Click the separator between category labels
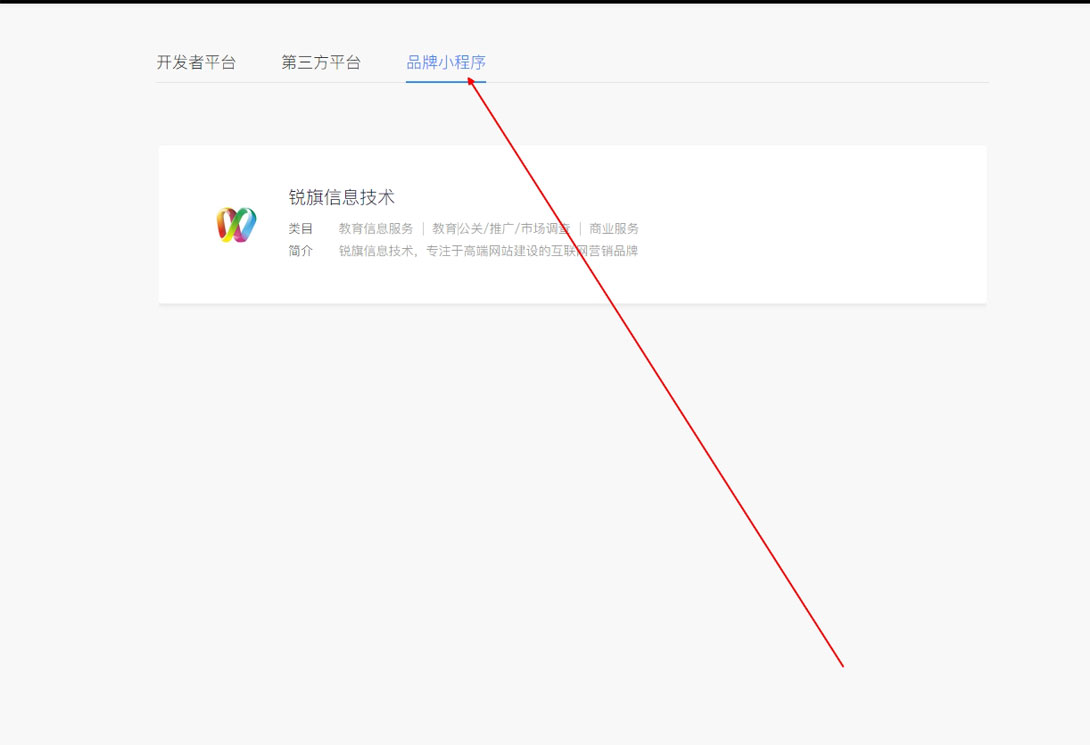Image resolution: width=1090 pixels, height=745 pixels. click(424, 227)
